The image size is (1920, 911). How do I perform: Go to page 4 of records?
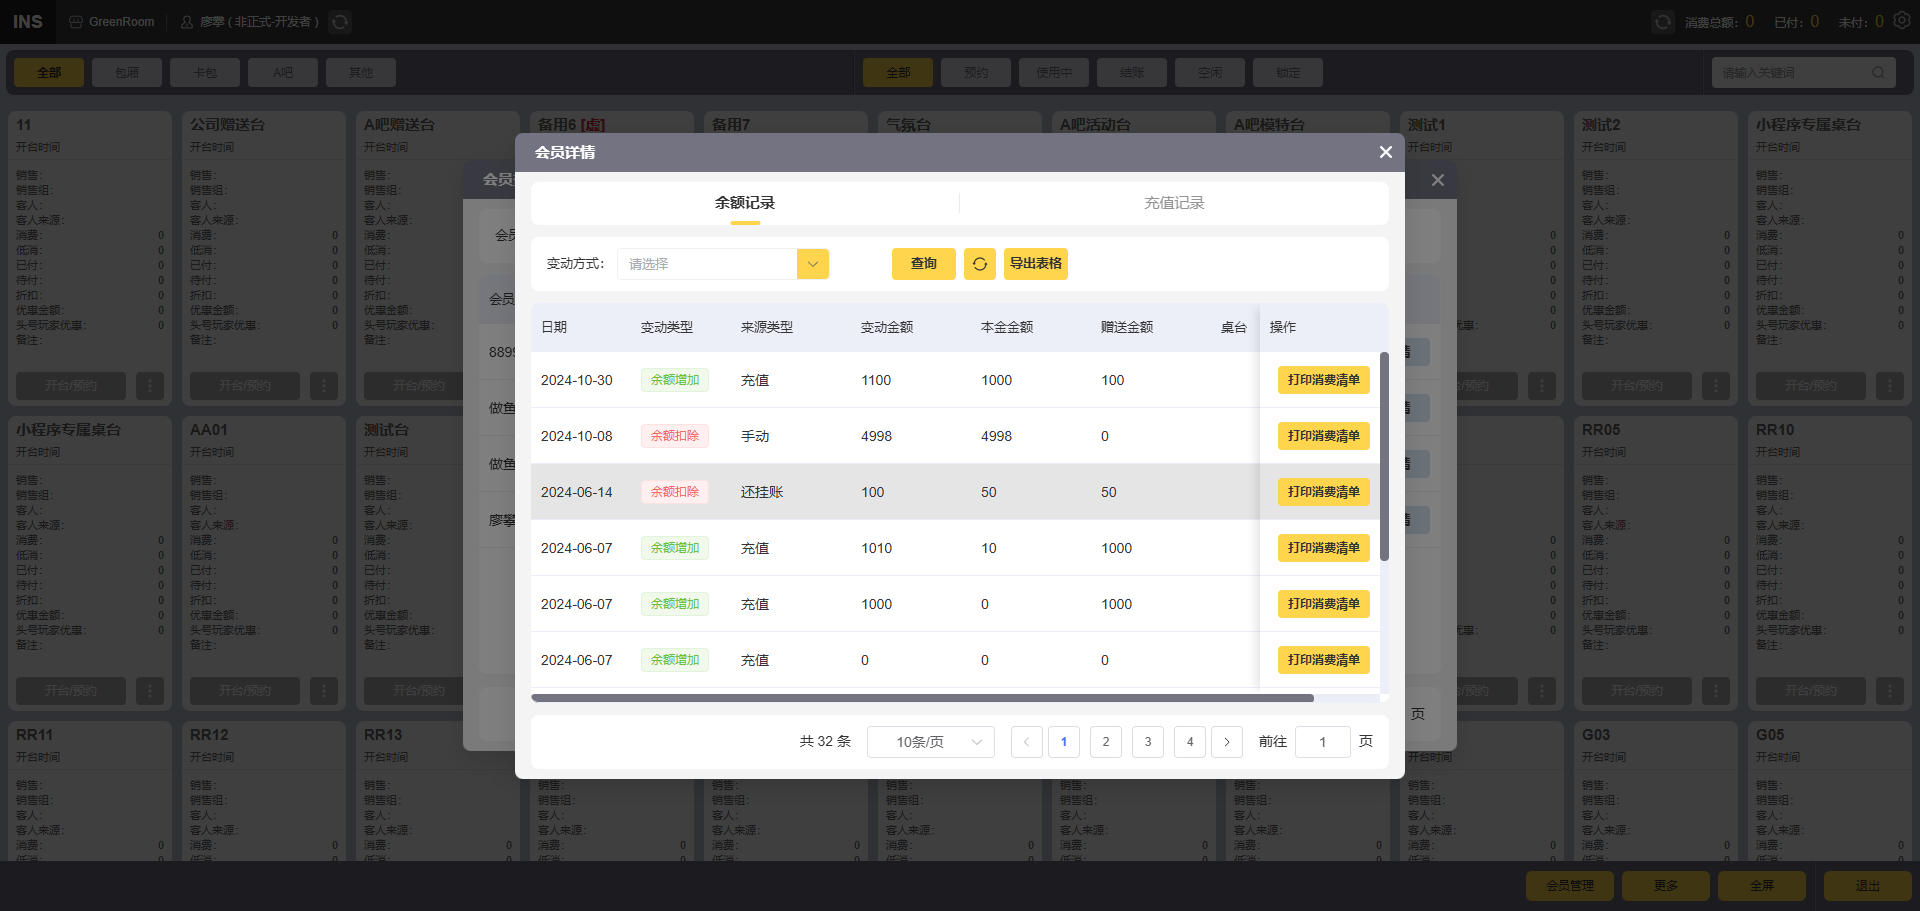click(1190, 742)
